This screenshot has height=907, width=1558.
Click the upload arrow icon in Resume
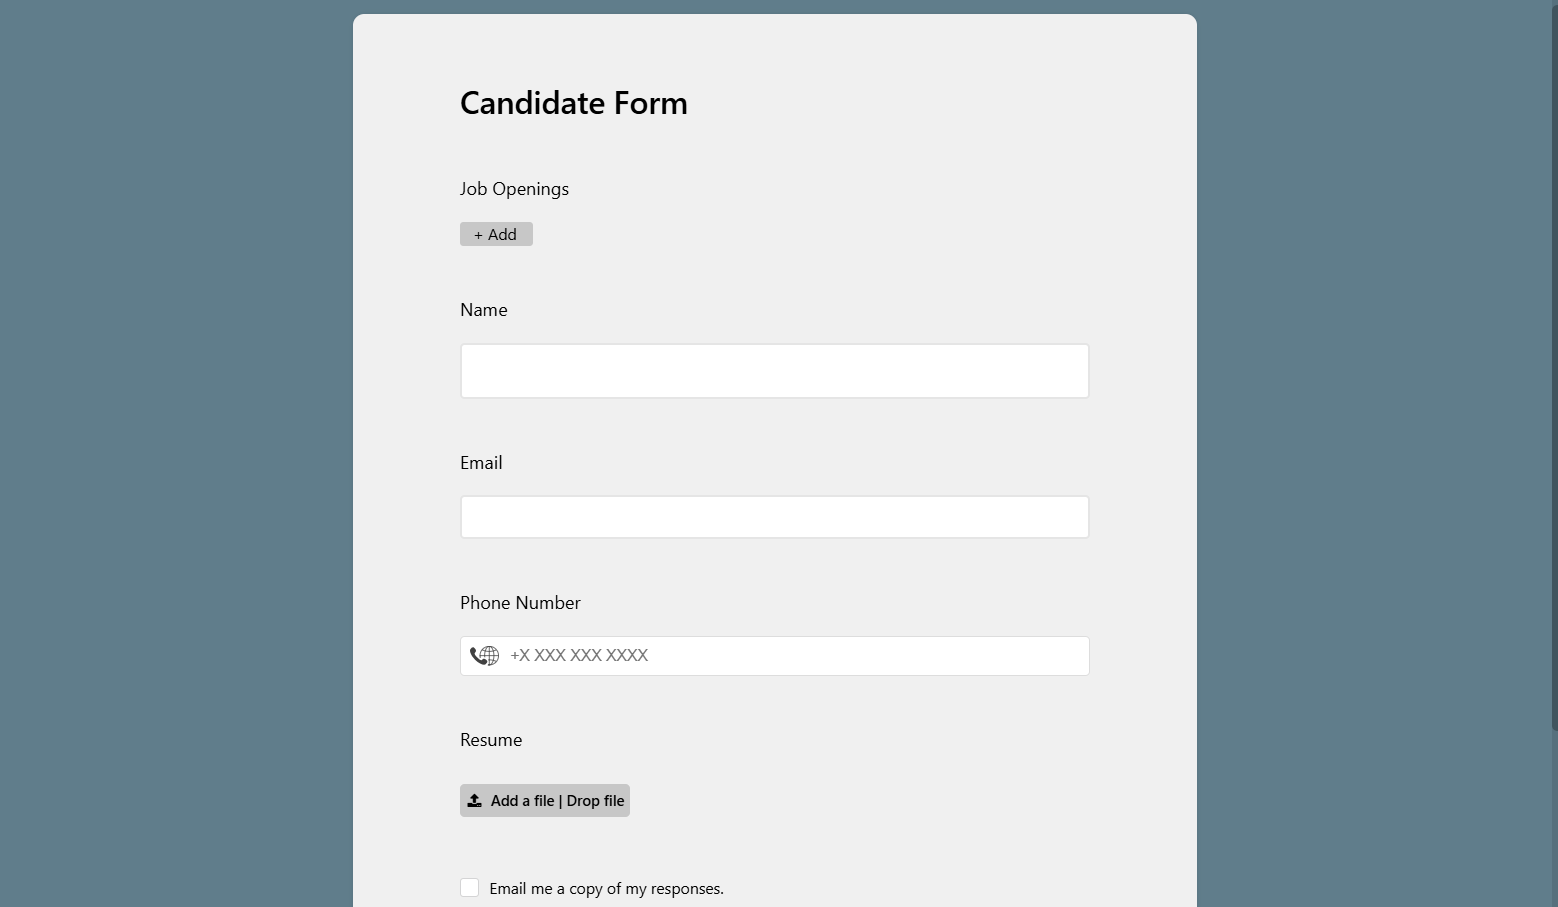(475, 801)
